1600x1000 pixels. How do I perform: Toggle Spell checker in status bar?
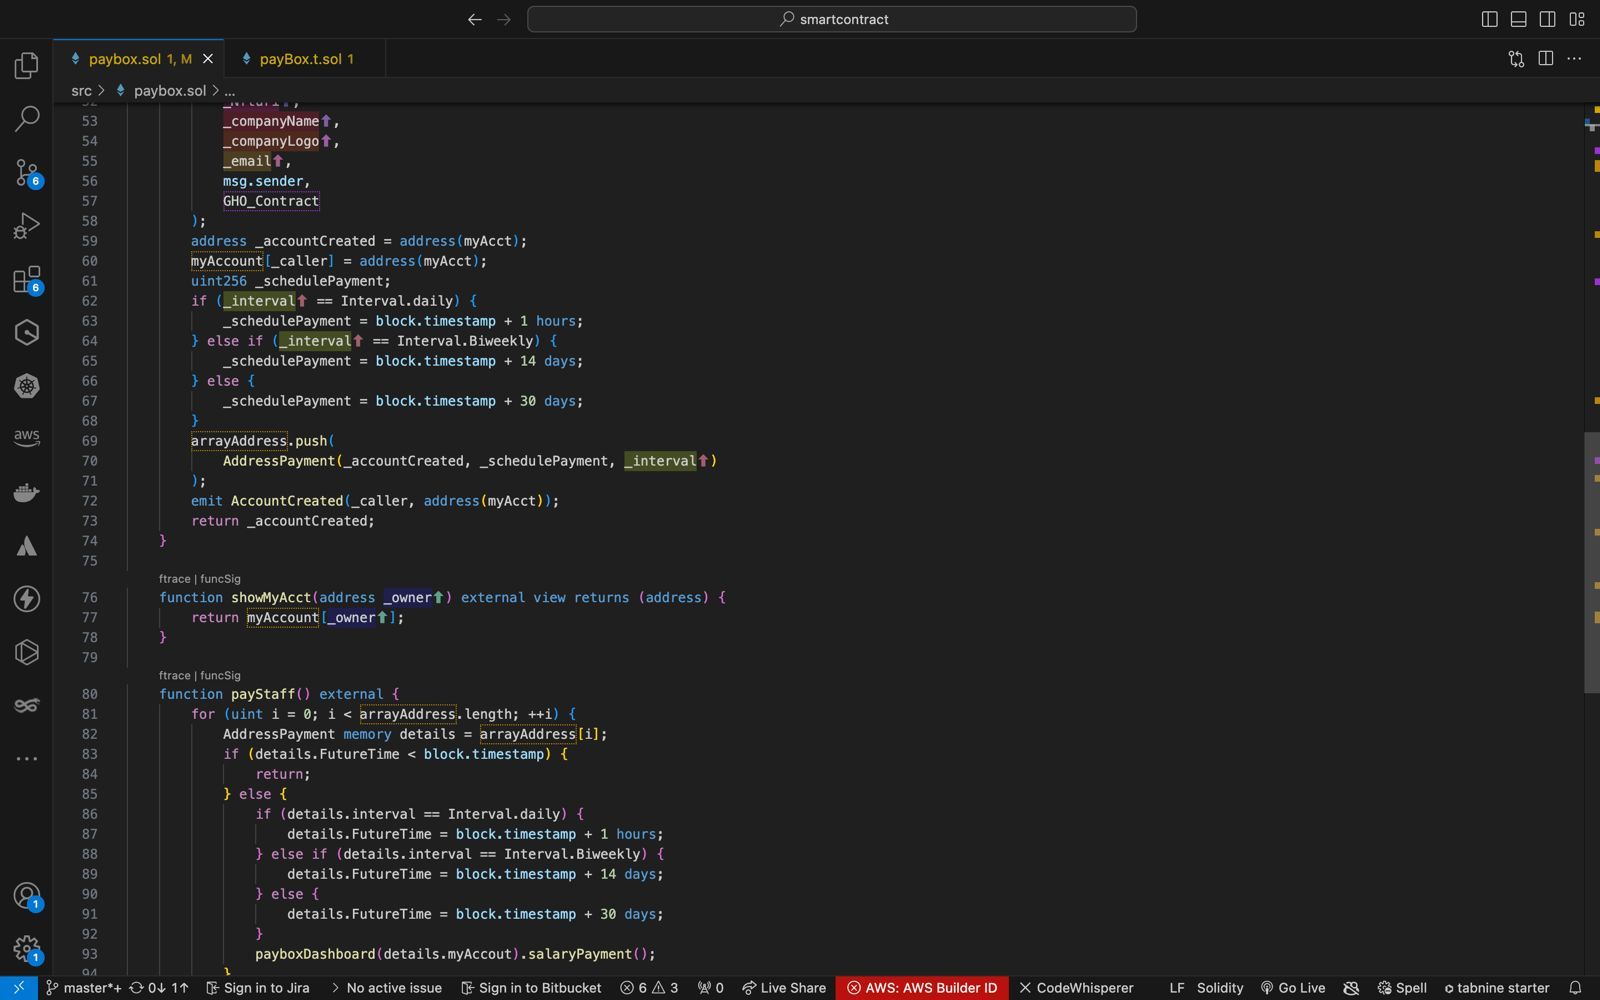[x=1402, y=988]
